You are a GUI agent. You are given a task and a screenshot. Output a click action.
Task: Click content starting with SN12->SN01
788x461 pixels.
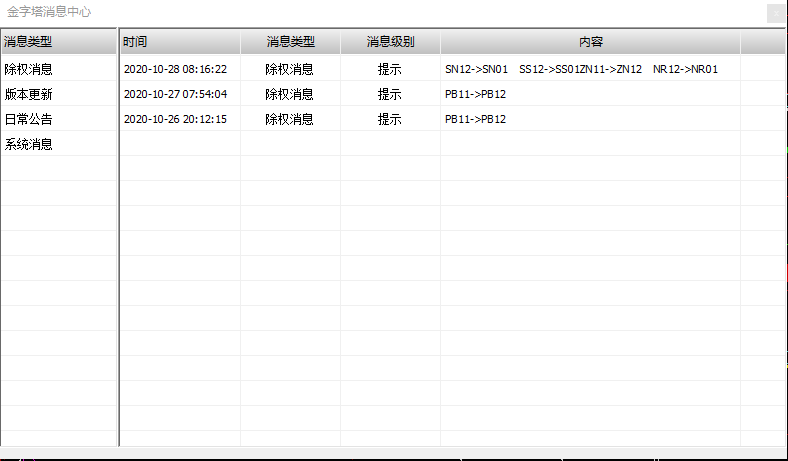581,69
